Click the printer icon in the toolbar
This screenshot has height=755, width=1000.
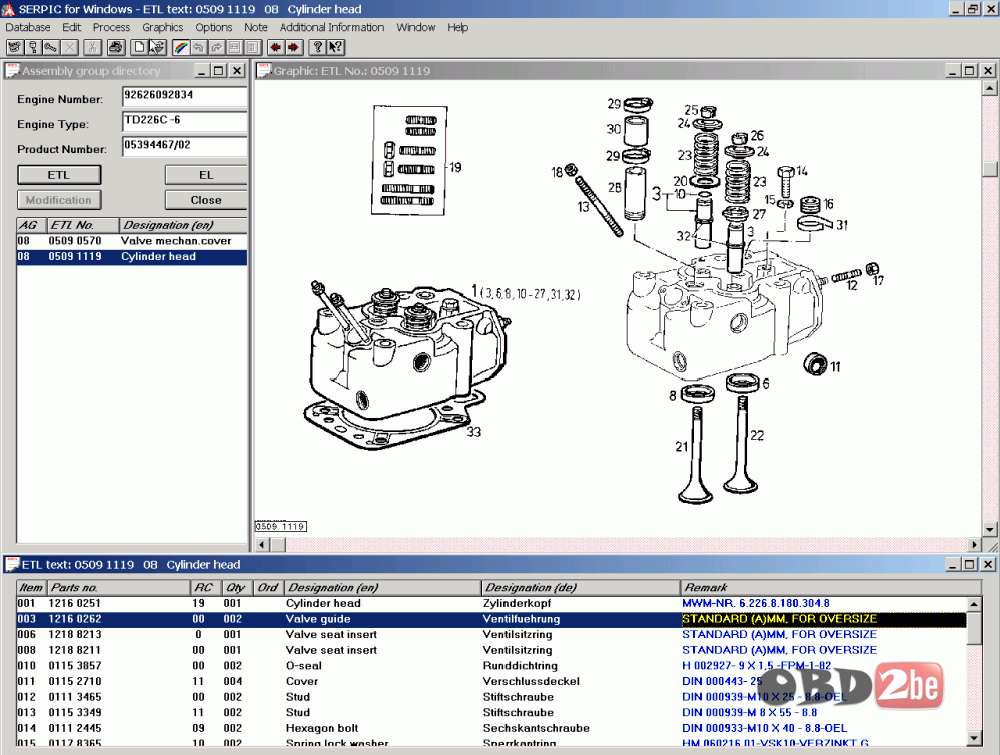tap(115, 47)
